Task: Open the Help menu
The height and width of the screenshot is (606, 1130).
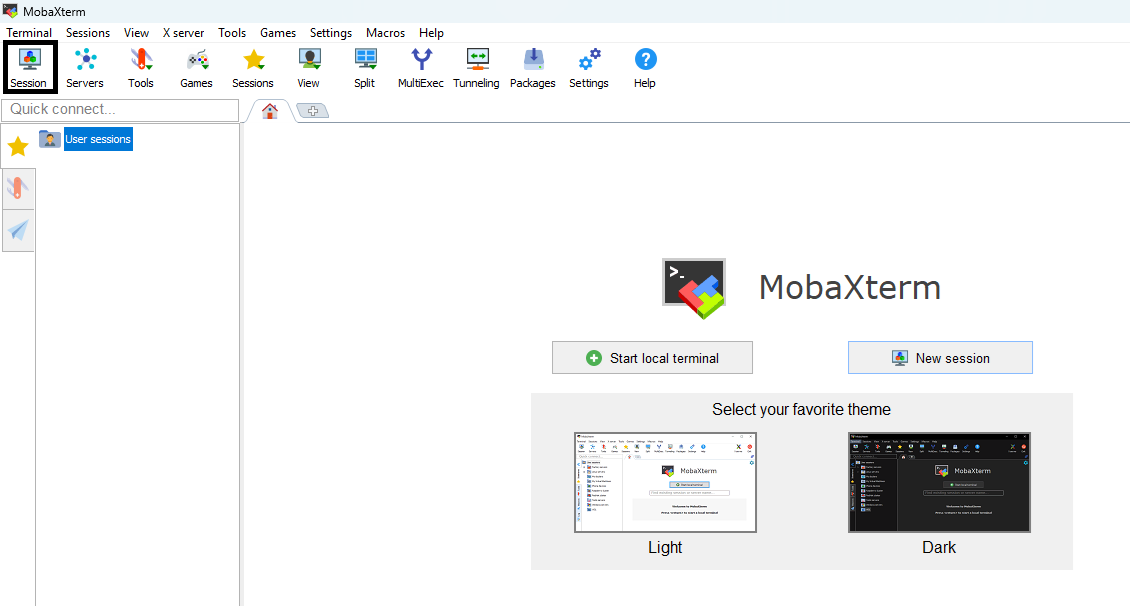Action: [431, 33]
